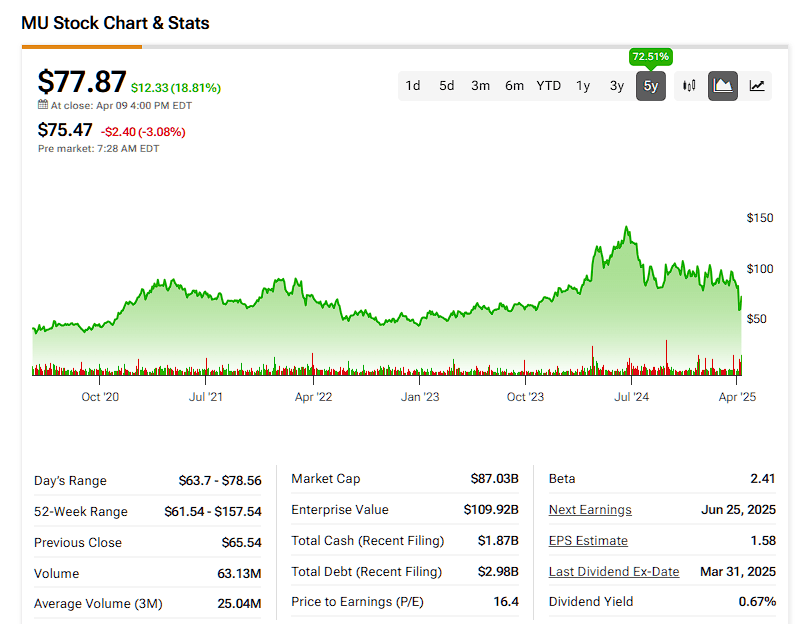Click the EPS Estimate value 1.58

click(x=763, y=541)
